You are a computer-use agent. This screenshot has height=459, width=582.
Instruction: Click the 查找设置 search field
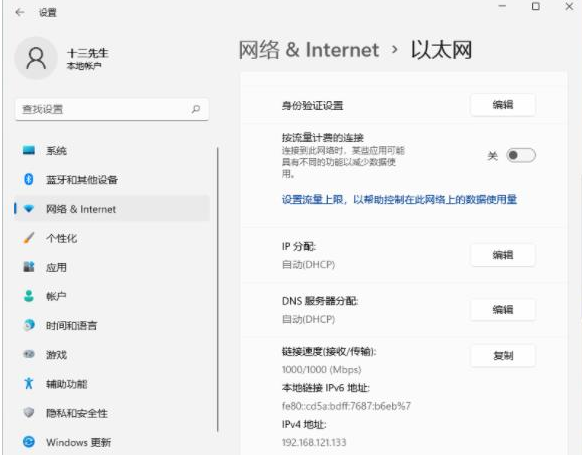coord(112,109)
